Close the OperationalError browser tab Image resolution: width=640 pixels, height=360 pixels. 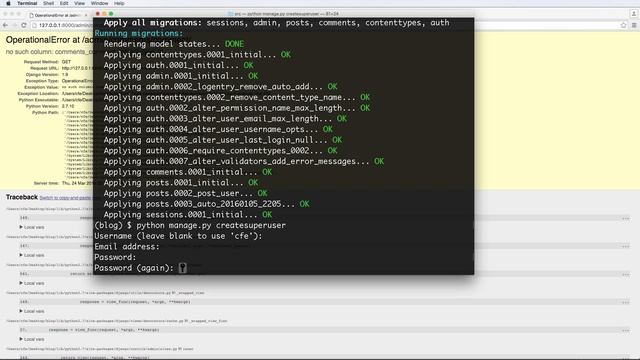click(x=86, y=15)
